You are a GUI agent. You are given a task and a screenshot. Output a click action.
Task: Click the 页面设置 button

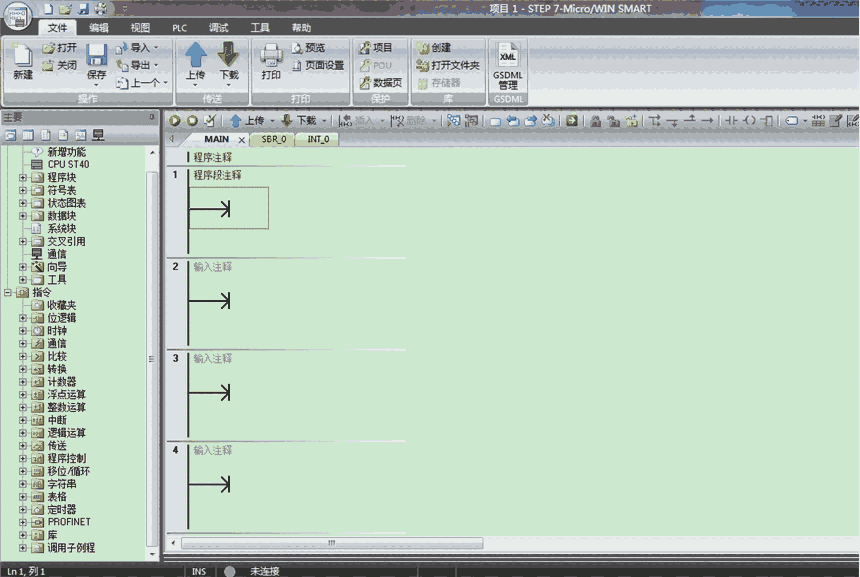tap(317, 66)
